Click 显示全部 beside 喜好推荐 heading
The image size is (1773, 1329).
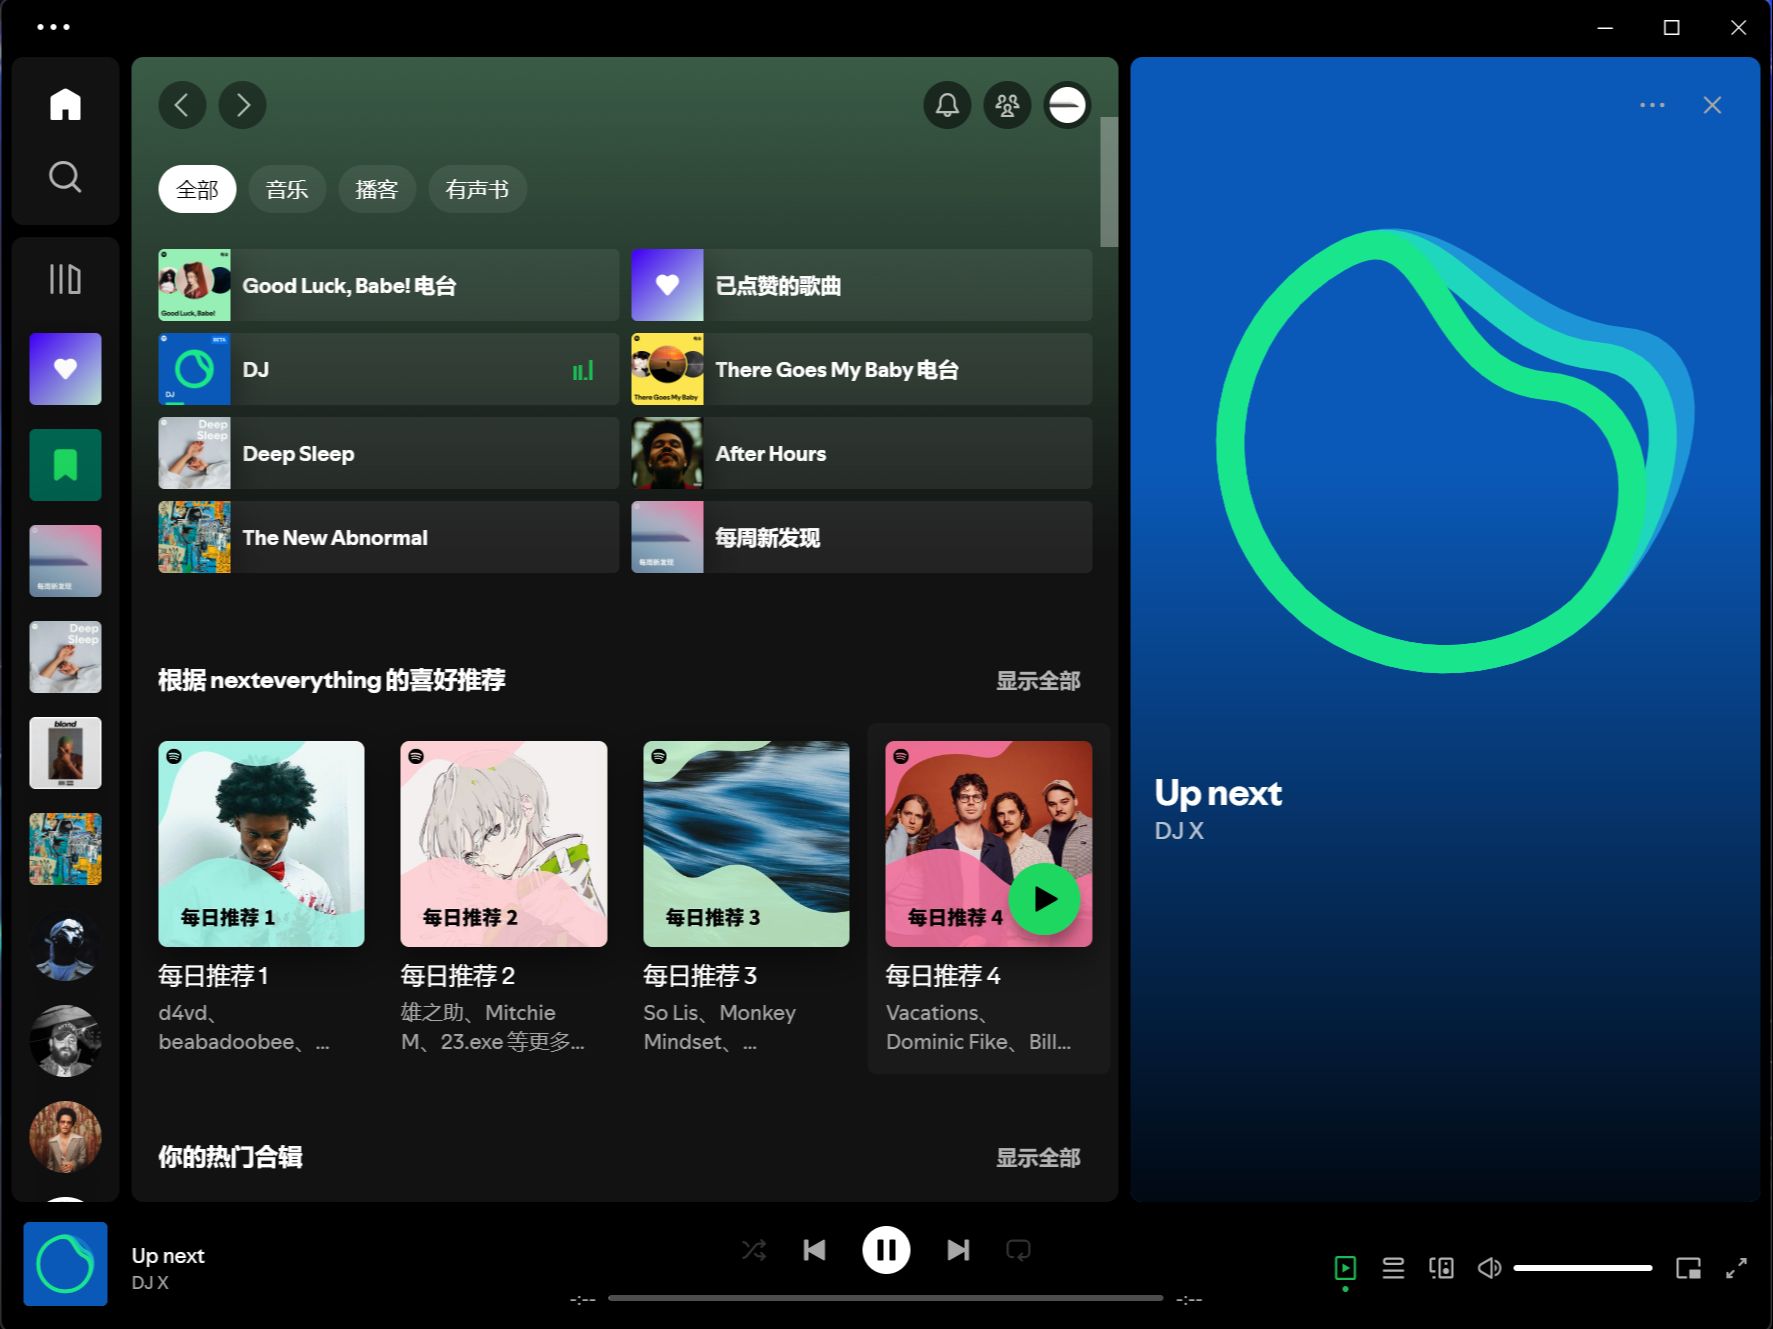[x=1038, y=681]
